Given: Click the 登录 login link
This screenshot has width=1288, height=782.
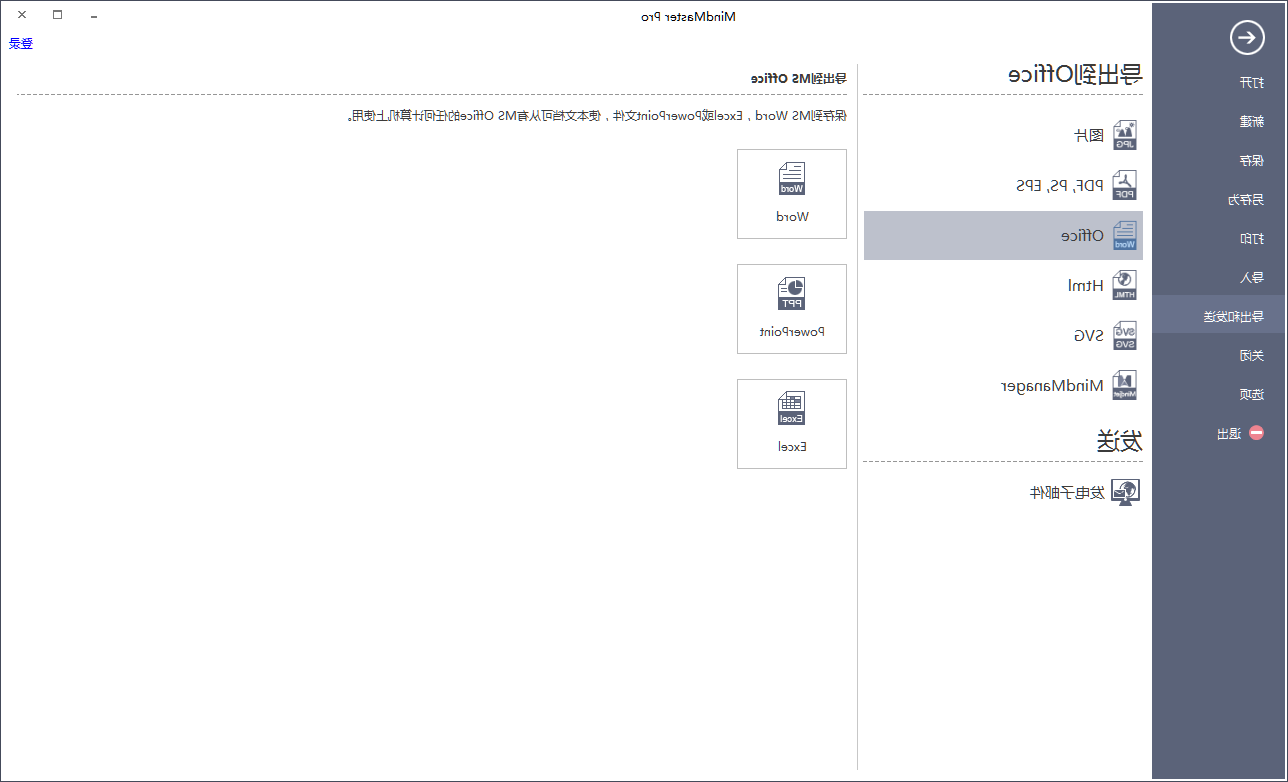Looking at the screenshot, I should pos(21,43).
